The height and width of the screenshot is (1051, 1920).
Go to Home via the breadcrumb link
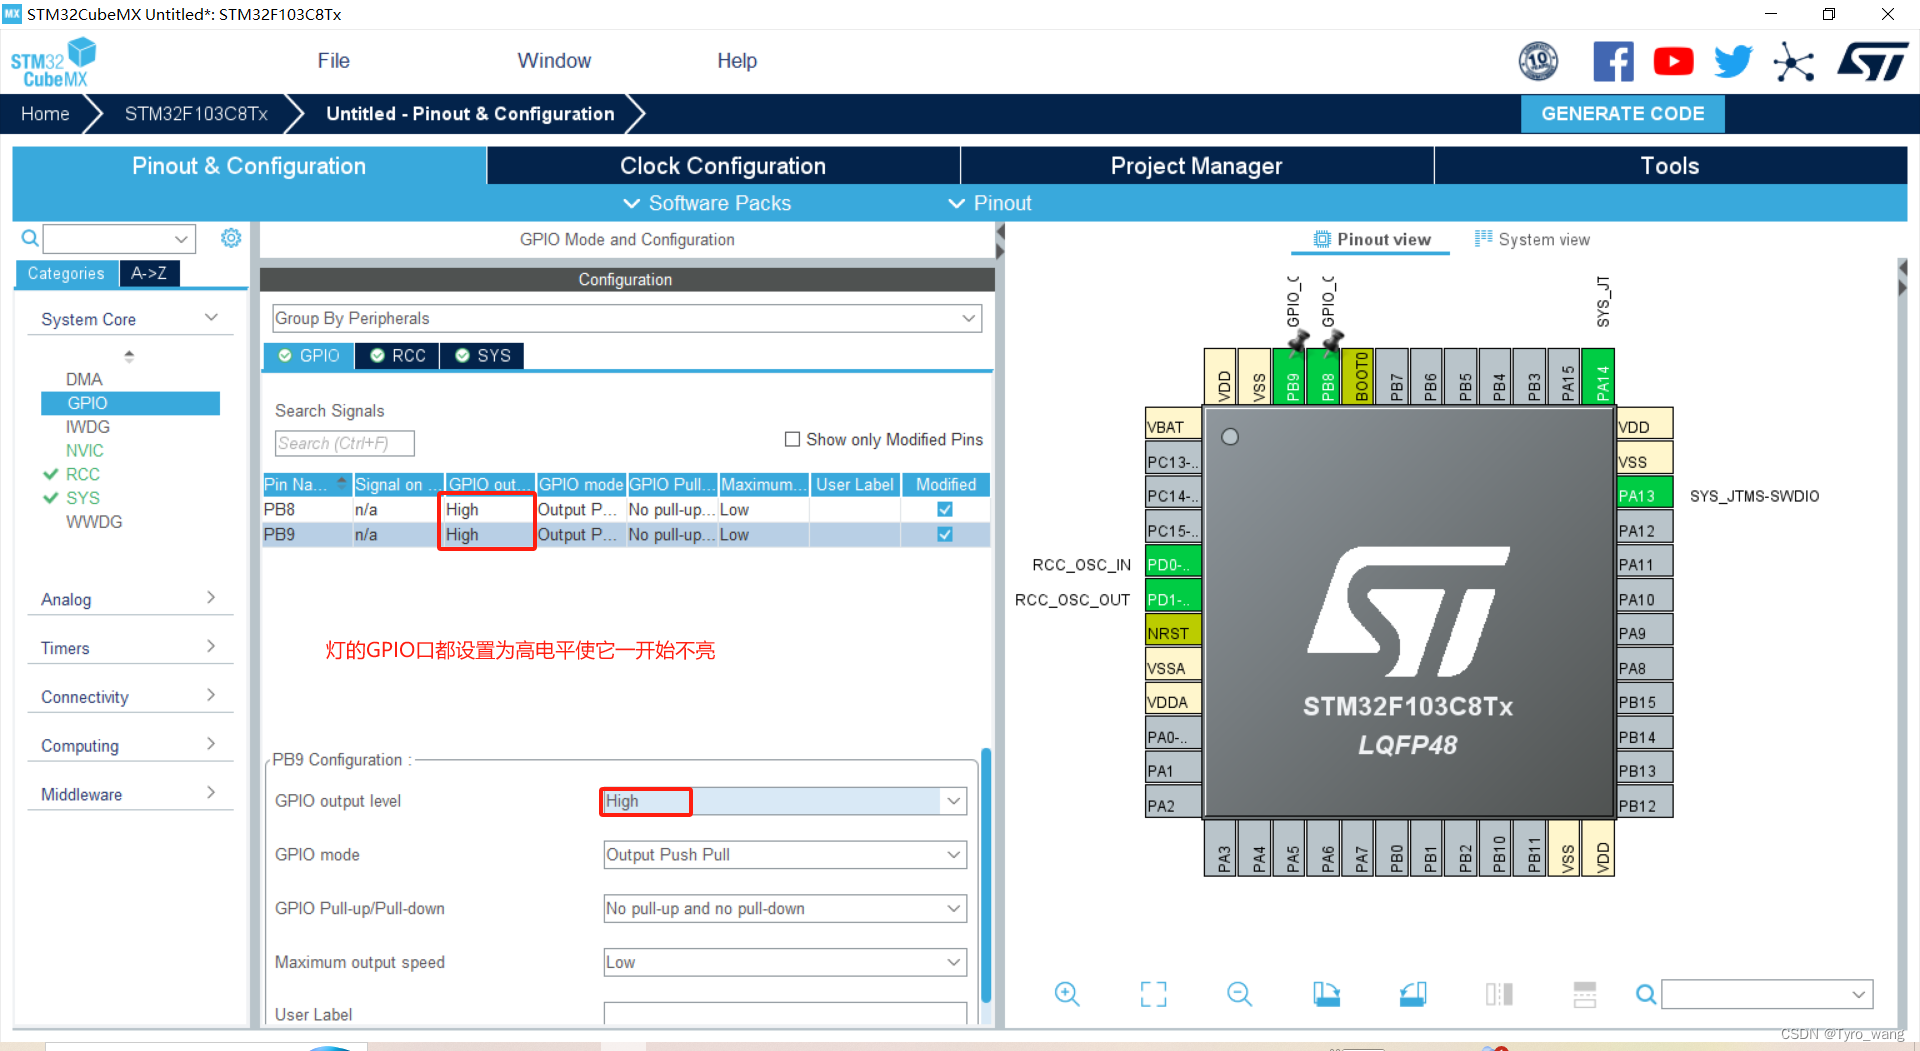coord(44,113)
